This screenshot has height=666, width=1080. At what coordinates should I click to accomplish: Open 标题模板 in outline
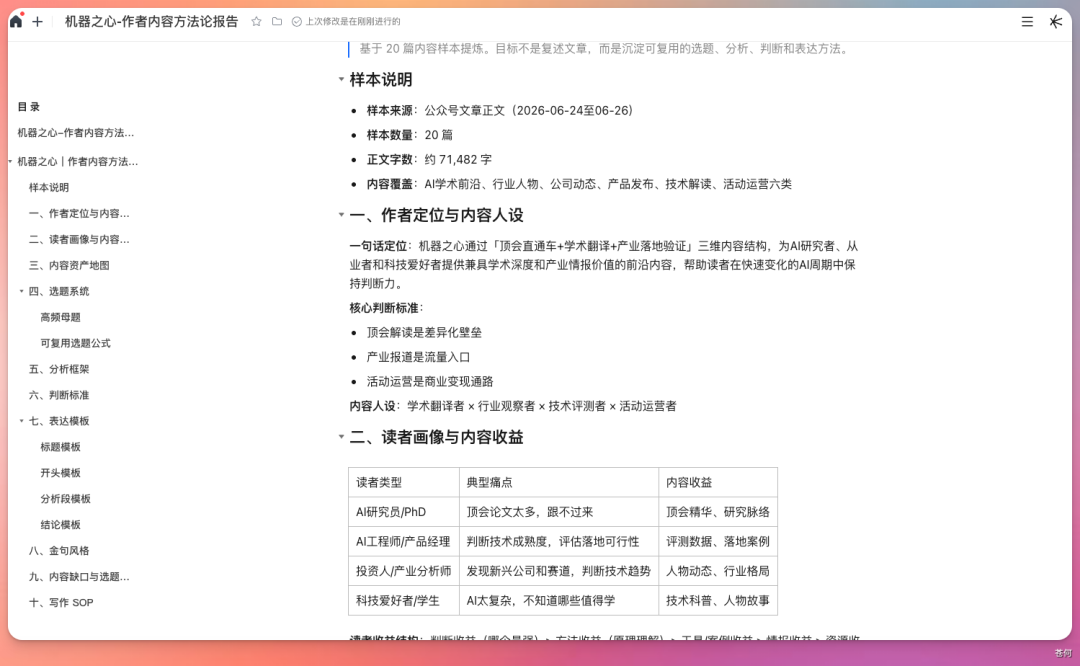[x=61, y=447]
